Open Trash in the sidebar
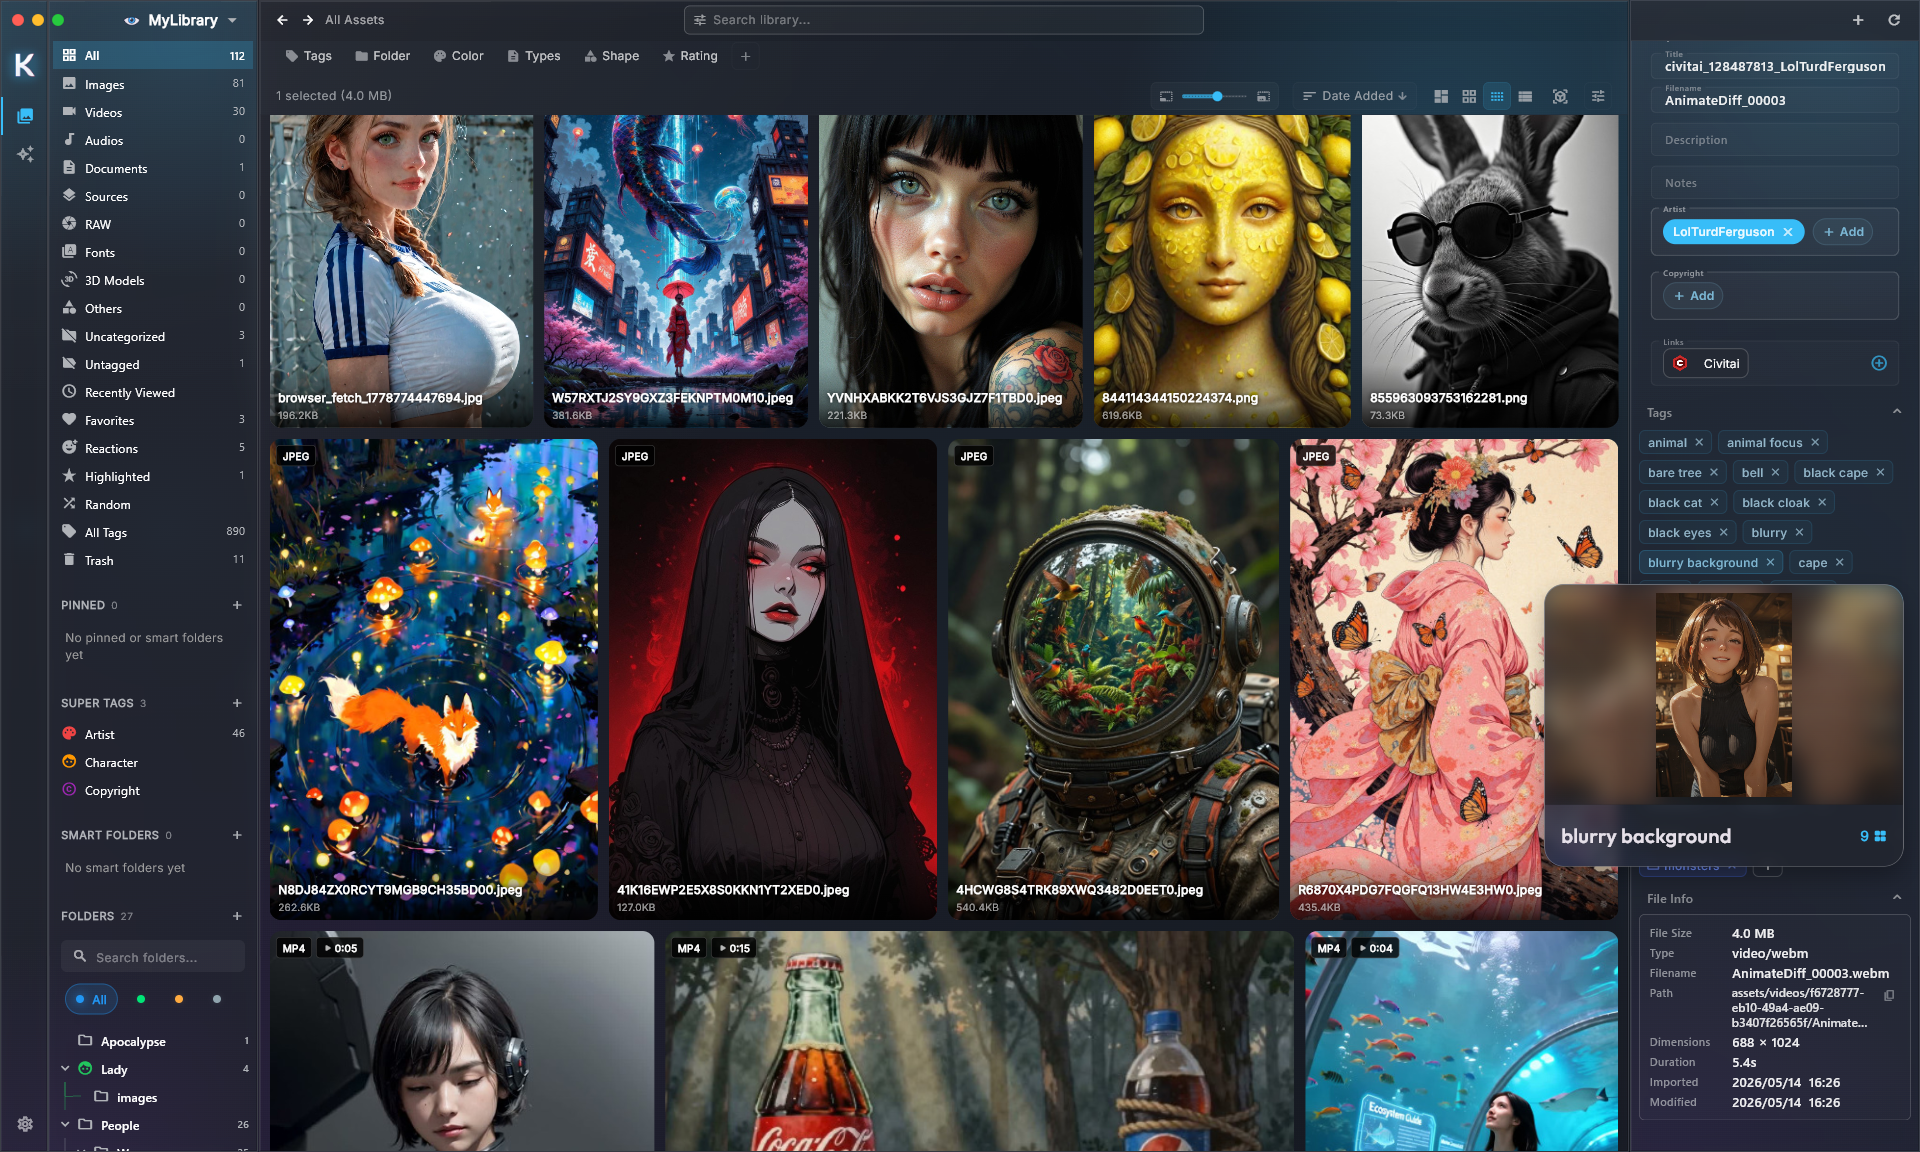 coord(153,560)
